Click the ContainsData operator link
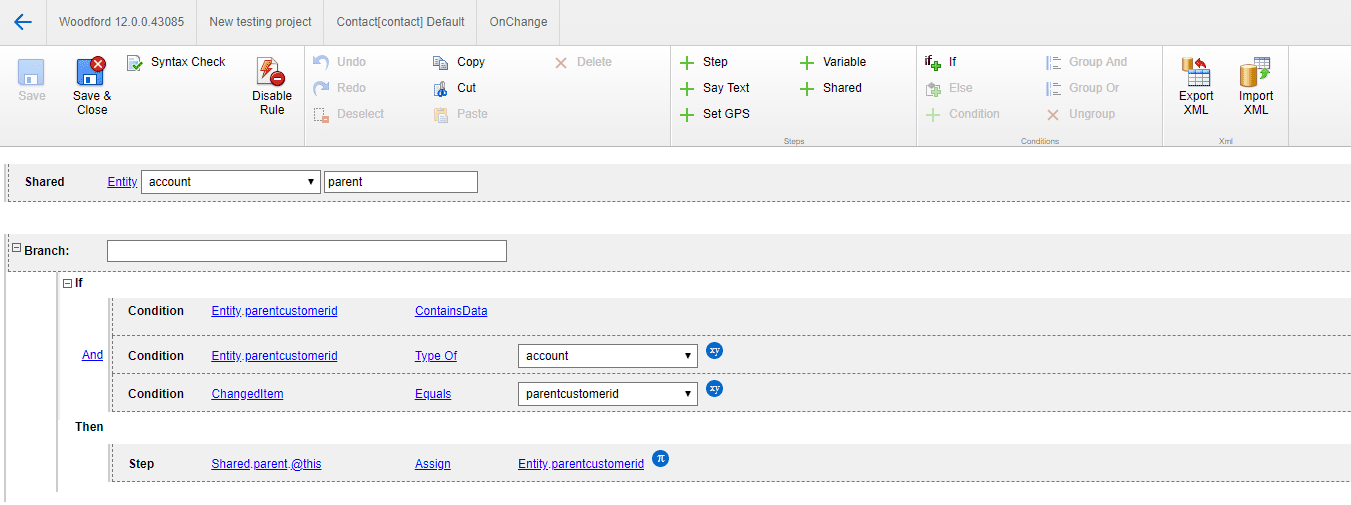This screenshot has width=1351, height=505. [x=451, y=311]
